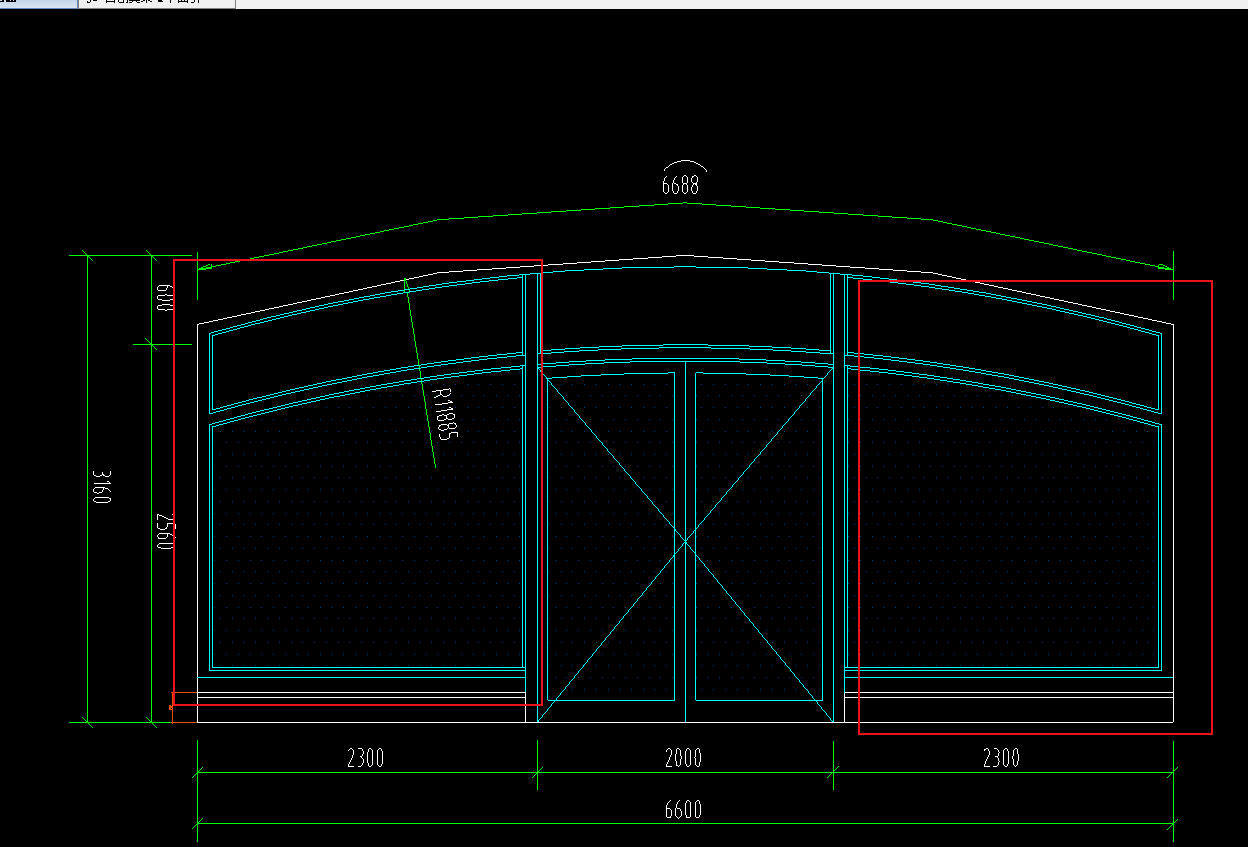Select the 600 vertical dimension text
The image size is (1248, 847).
(165, 298)
